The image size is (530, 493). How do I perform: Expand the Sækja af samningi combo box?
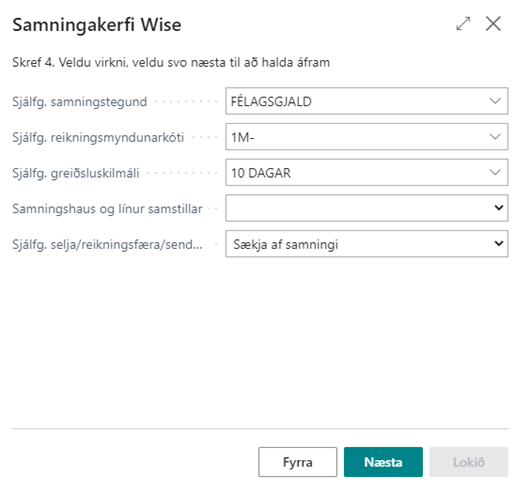click(367, 244)
